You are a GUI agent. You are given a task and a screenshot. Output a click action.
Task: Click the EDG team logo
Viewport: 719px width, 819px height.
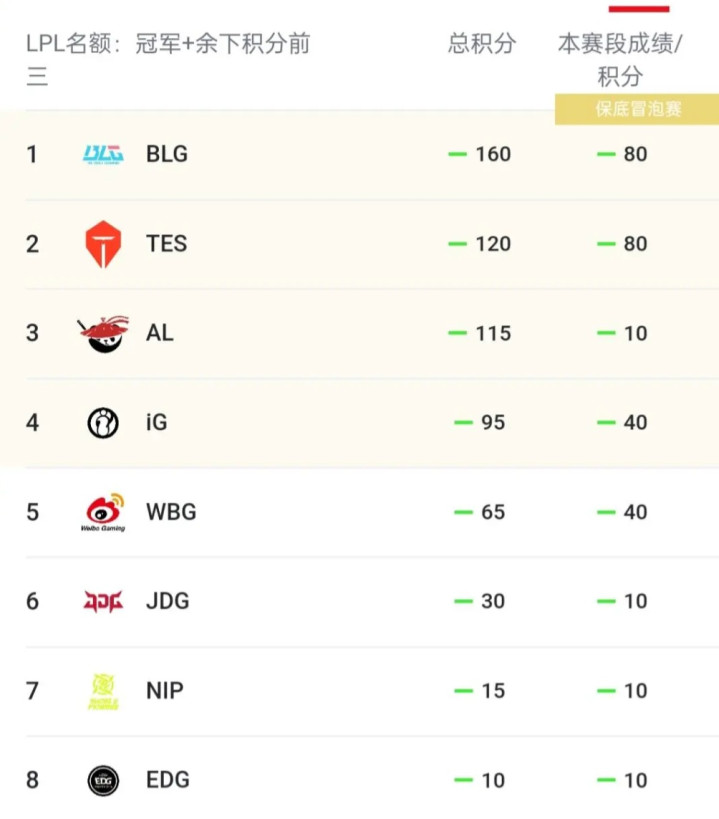click(x=102, y=780)
